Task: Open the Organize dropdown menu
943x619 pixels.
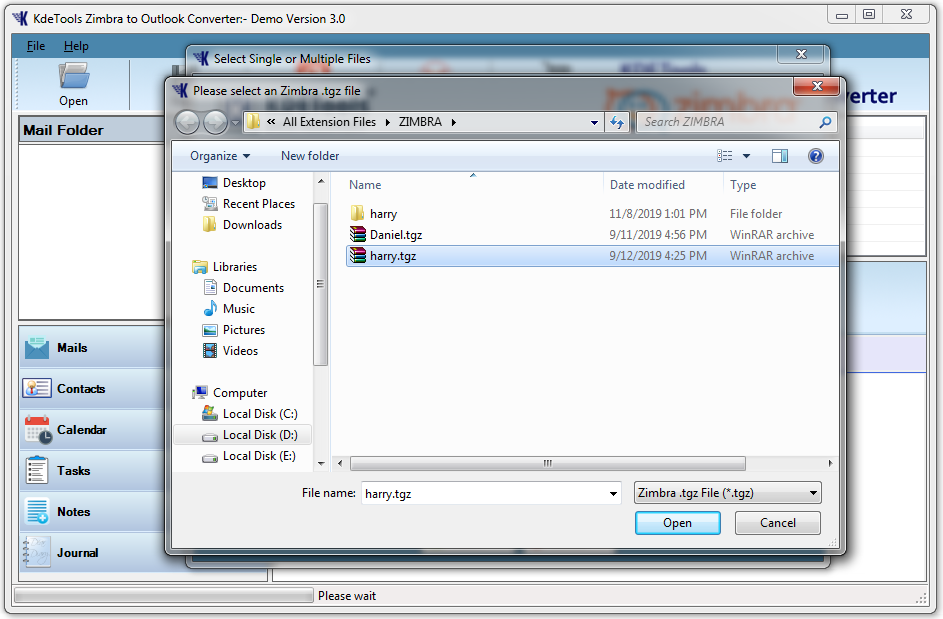Action: point(220,156)
